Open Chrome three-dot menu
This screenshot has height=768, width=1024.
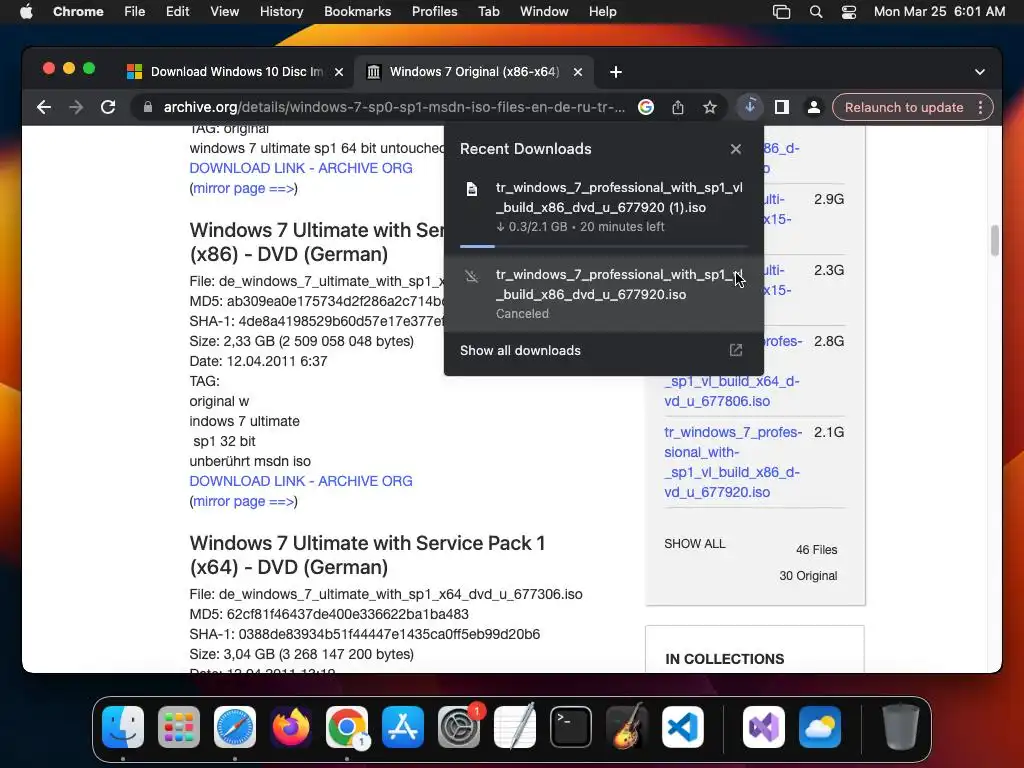click(x=980, y=107)
